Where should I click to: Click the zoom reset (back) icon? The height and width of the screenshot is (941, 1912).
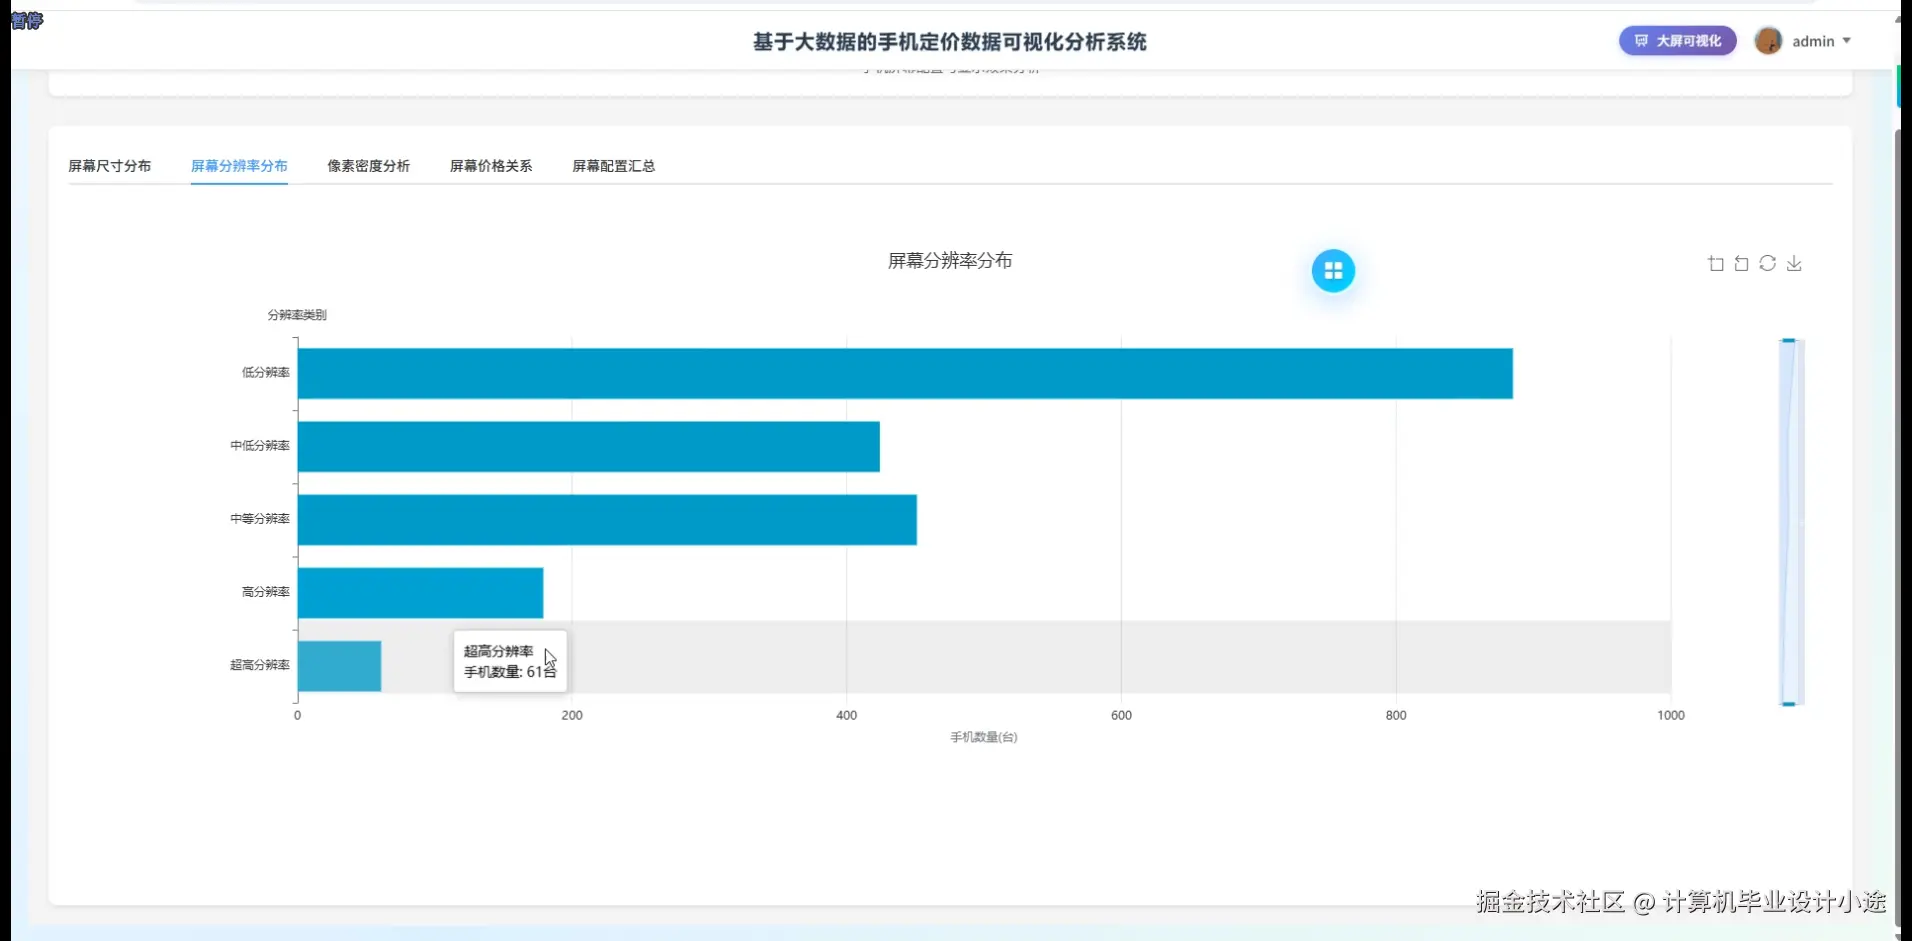point(1742,263)
